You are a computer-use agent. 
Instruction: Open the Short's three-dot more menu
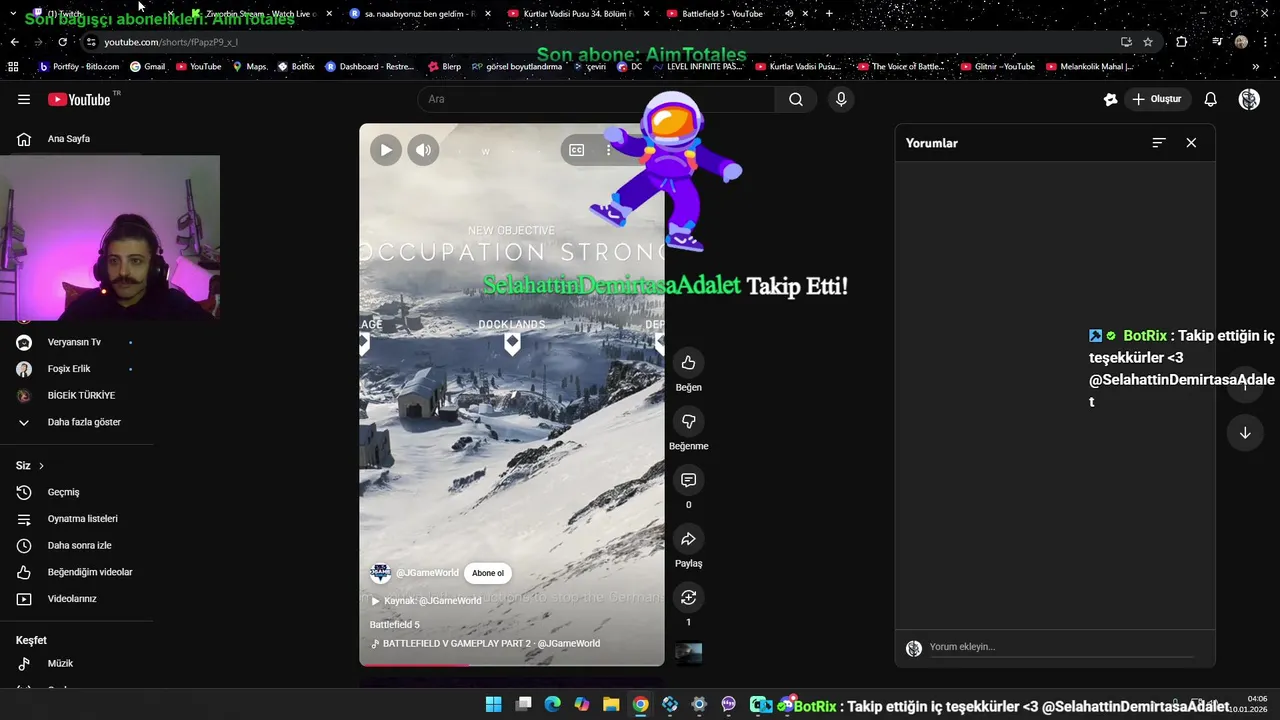click(x=608, y=150)
